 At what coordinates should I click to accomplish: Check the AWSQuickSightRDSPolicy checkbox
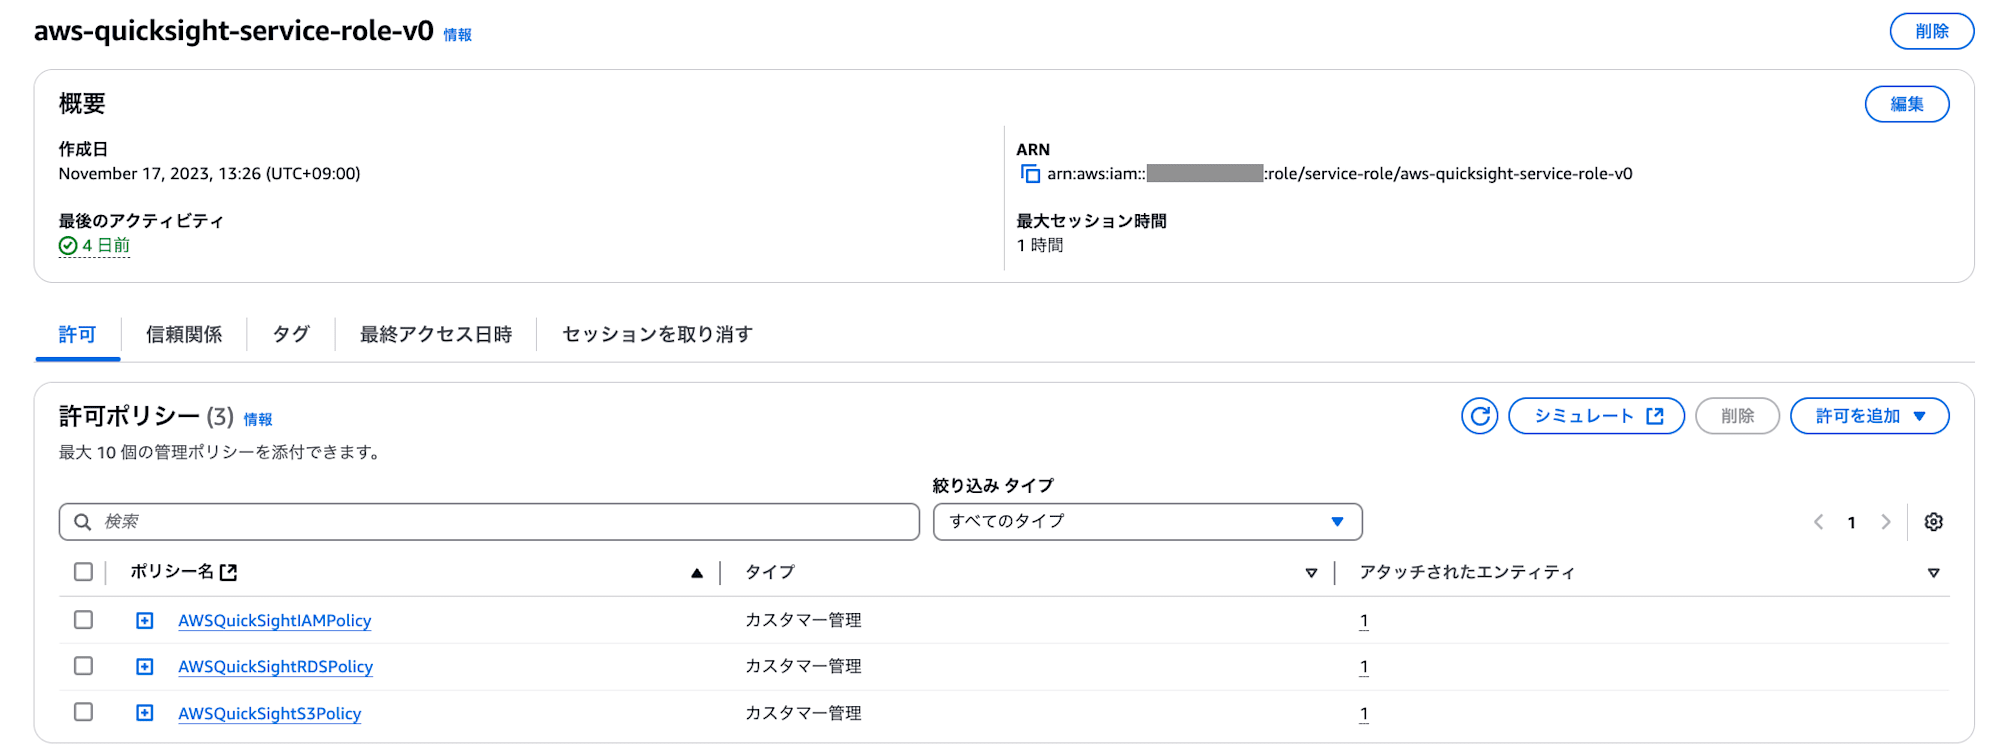coord(83,666)
